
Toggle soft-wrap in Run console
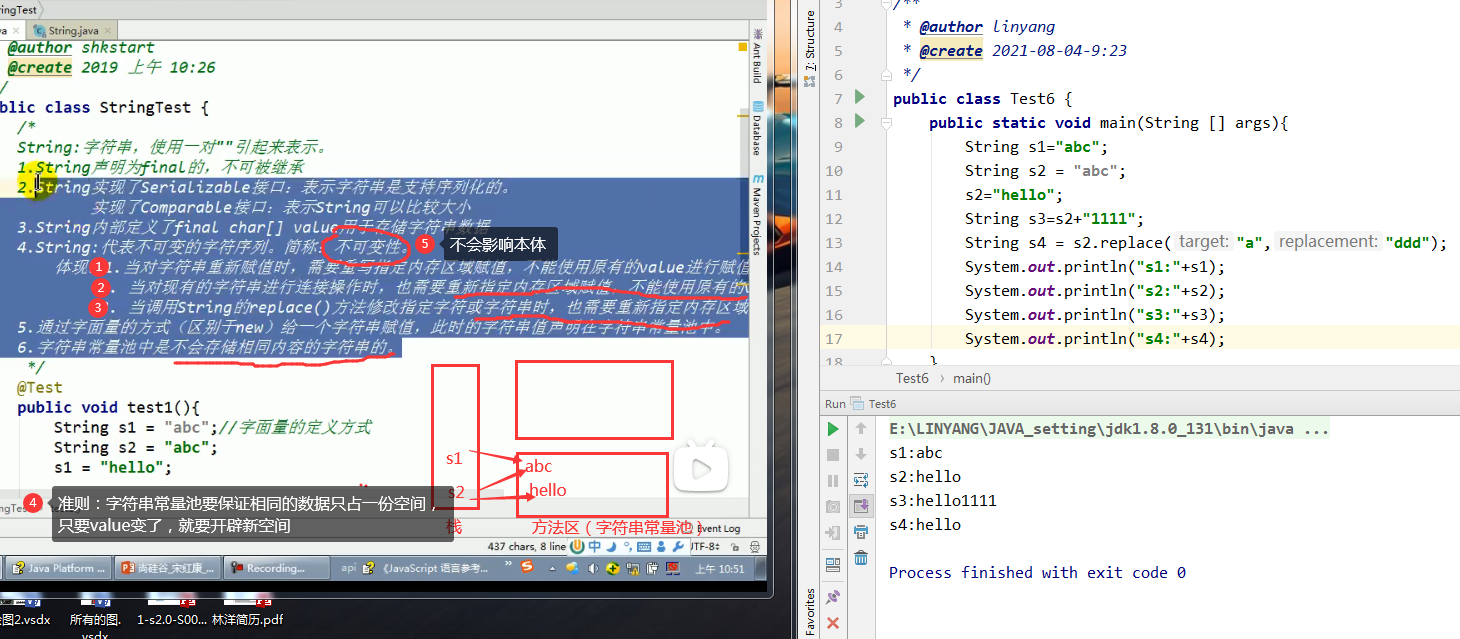click(x=861, y=481)
